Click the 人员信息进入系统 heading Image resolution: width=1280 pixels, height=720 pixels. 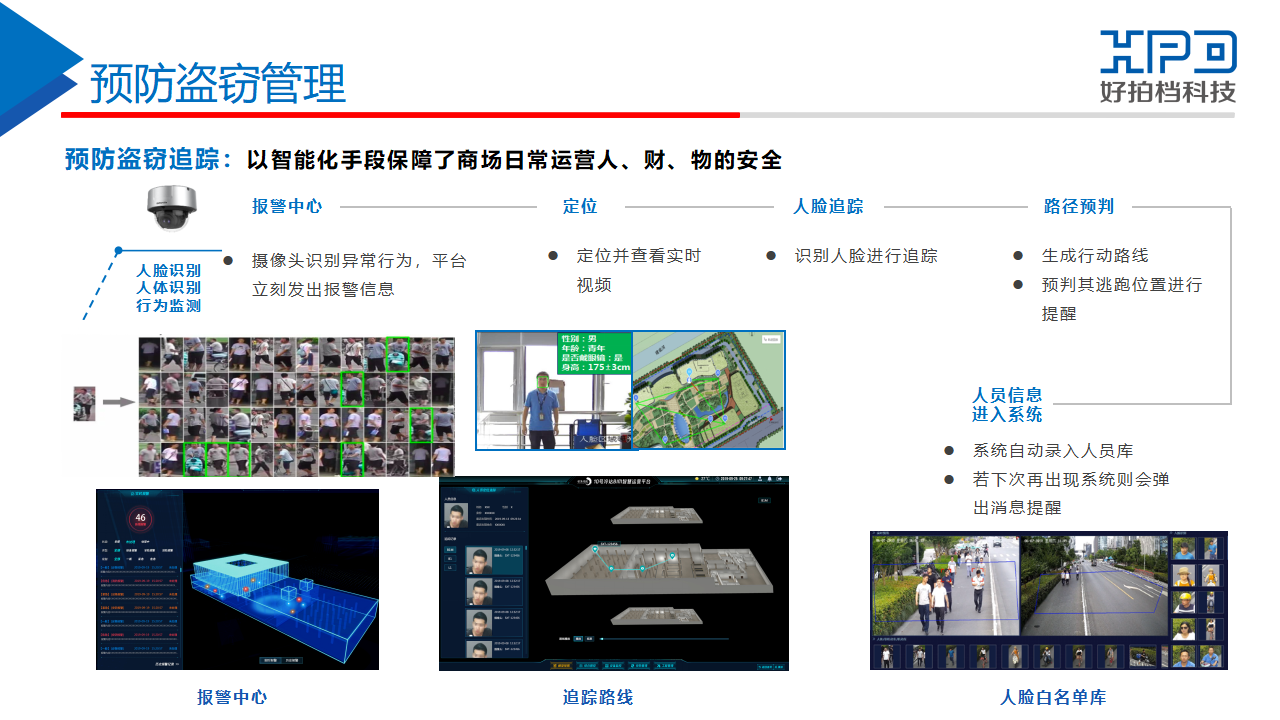[1007, 405]
